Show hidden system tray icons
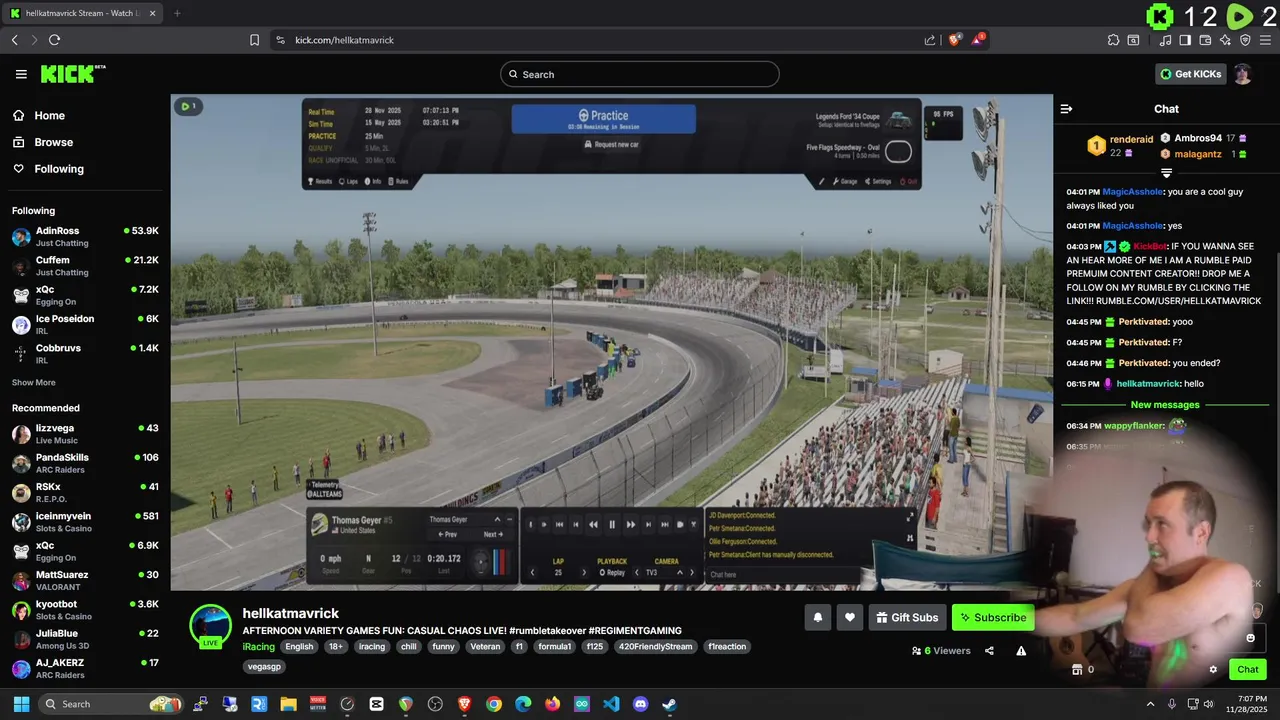This screenshot has height=720, width=1280. pos(1150,704)
